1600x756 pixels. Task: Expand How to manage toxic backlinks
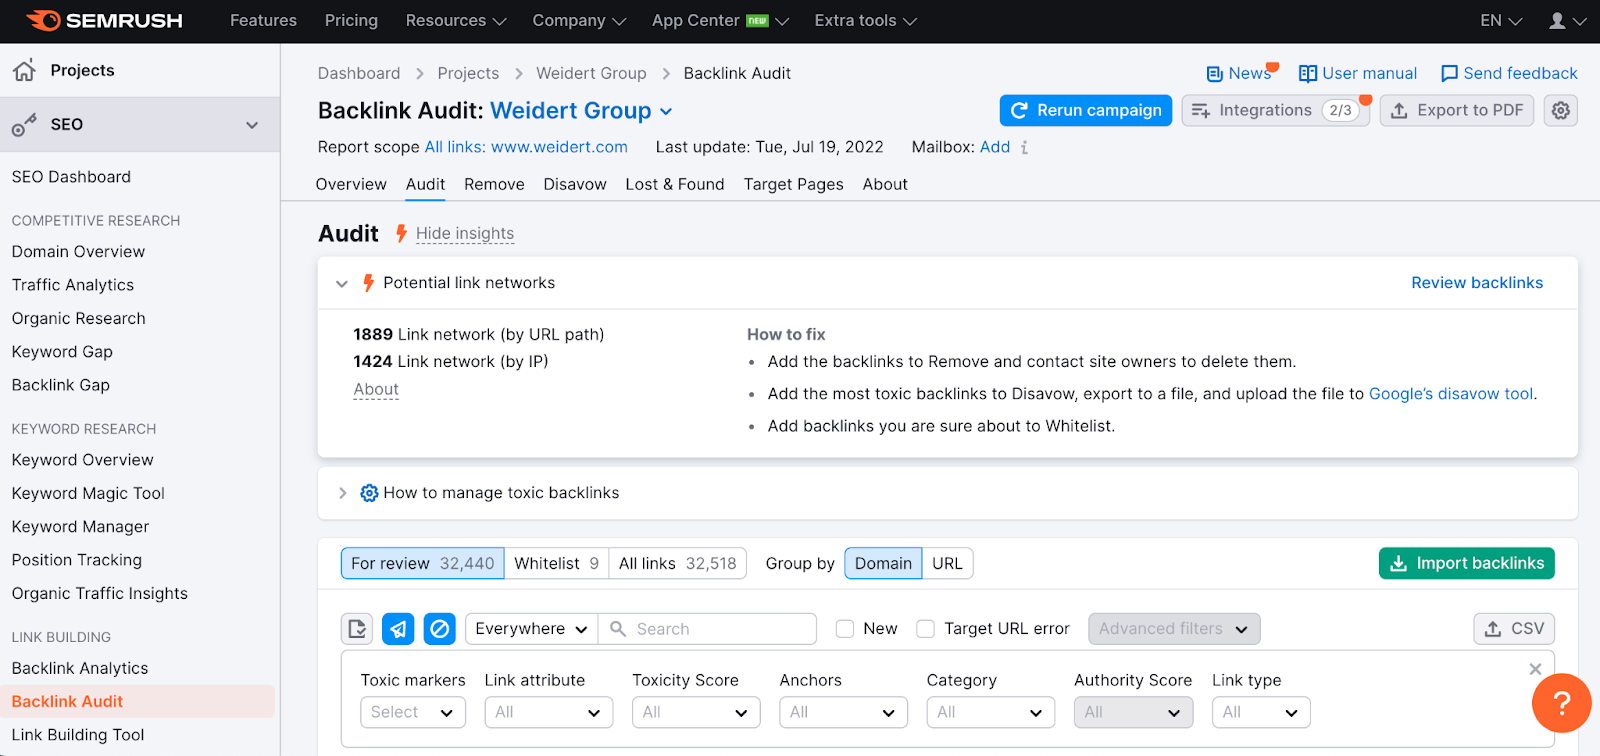click(x=342, y=493)
